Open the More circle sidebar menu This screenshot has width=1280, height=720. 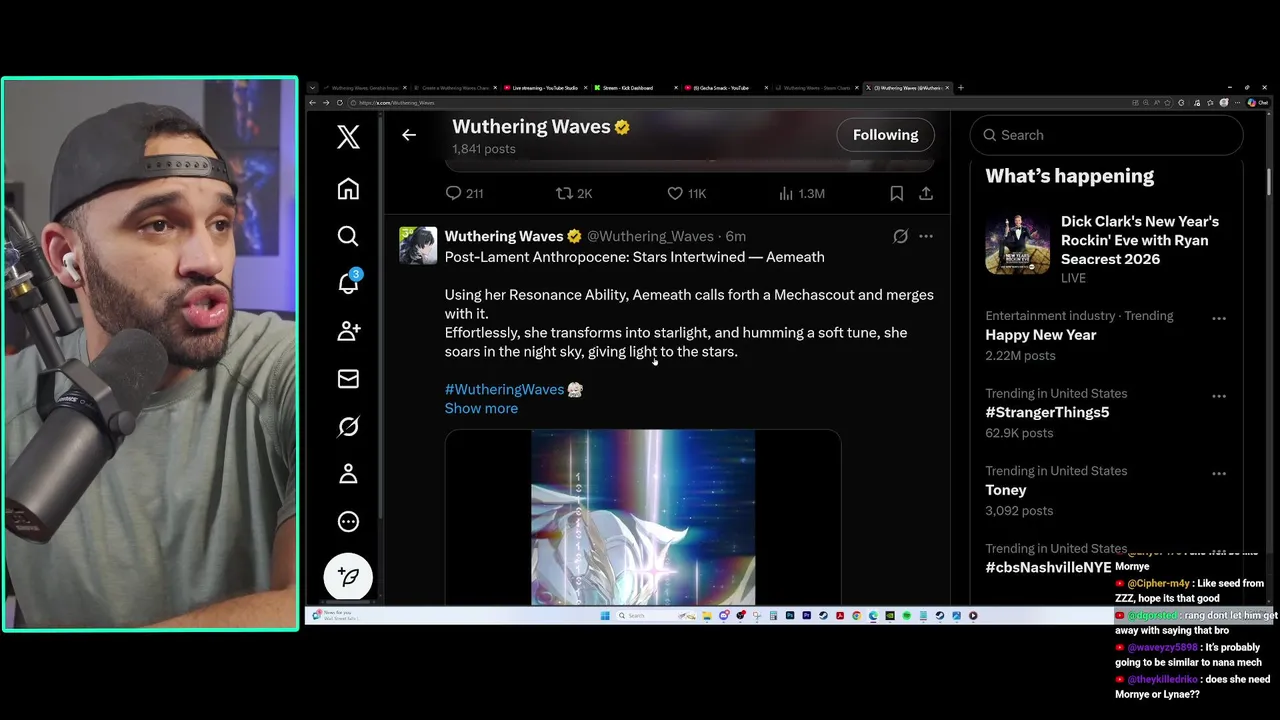click(348, 521)
